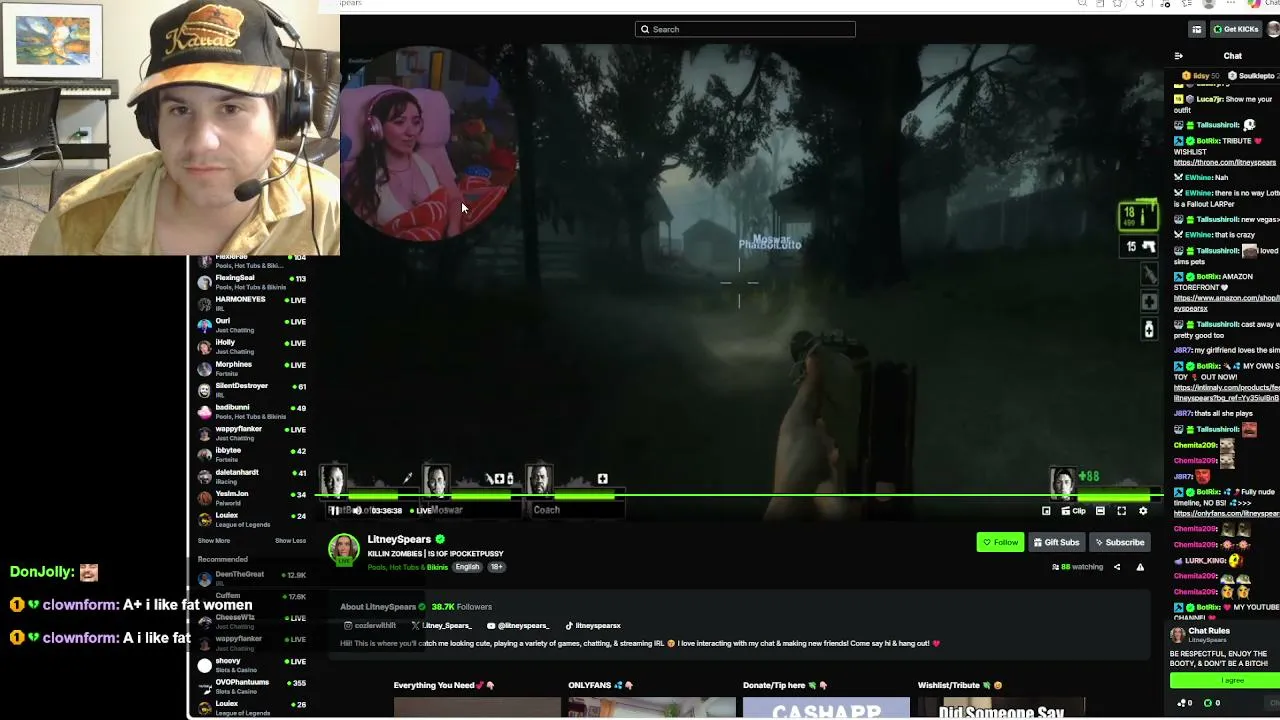Open shoovy recommended channel
Image resolution: width=1280 pixels, height=720 pixels.
[x=252, y=665]
